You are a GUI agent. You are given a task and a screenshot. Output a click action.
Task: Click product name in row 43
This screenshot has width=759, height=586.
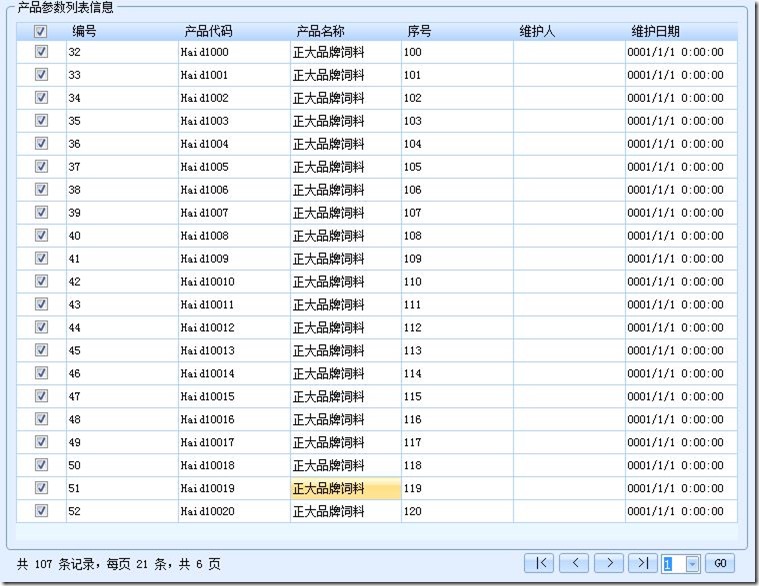pos(346,304)
